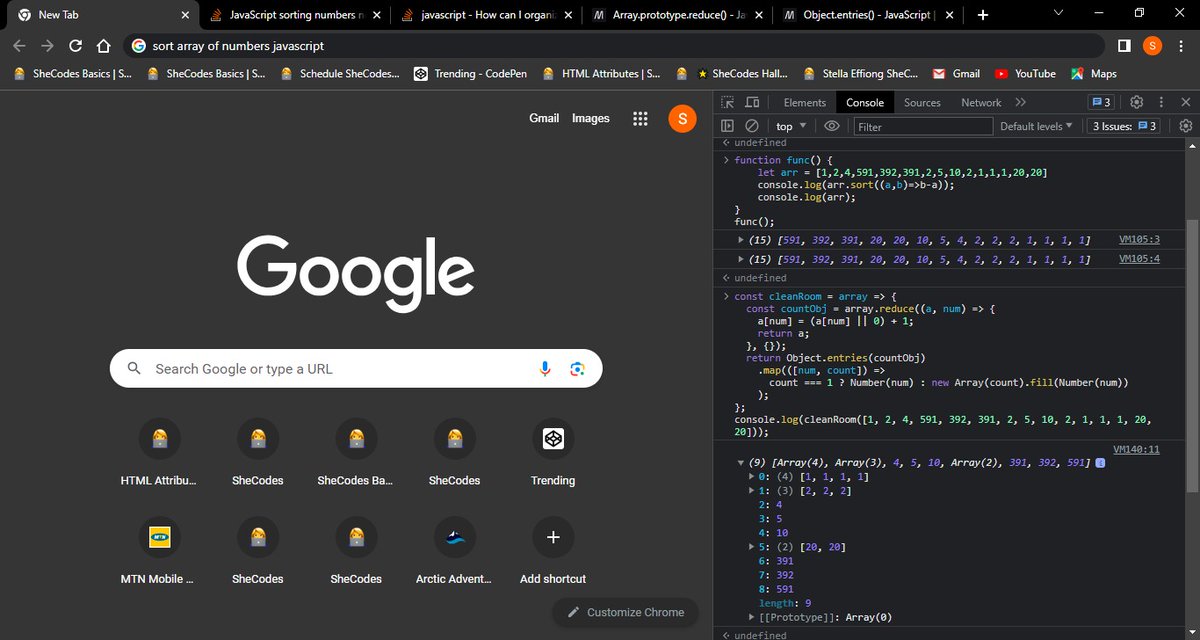Open the HTML Attributes shortcut tile

[159, 451]
